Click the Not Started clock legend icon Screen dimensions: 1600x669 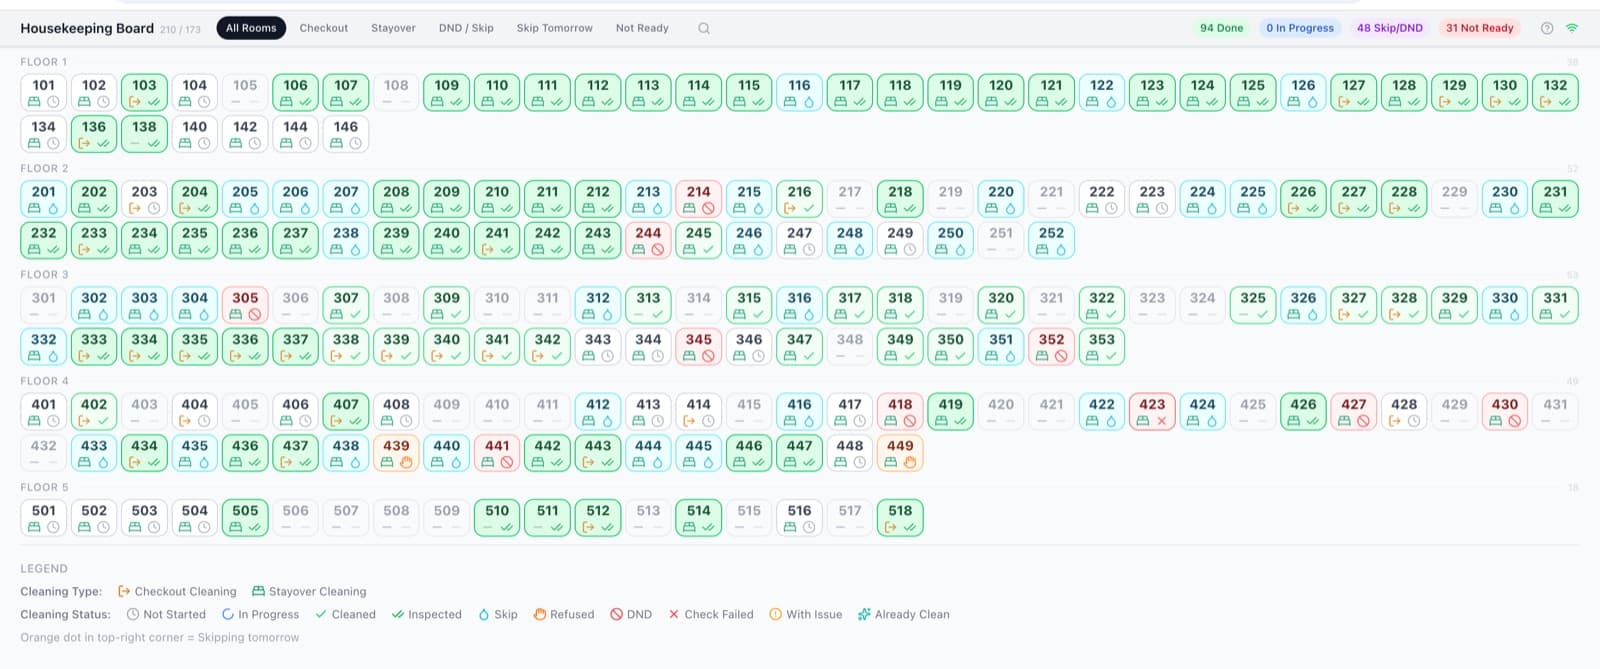pos(133,614)
